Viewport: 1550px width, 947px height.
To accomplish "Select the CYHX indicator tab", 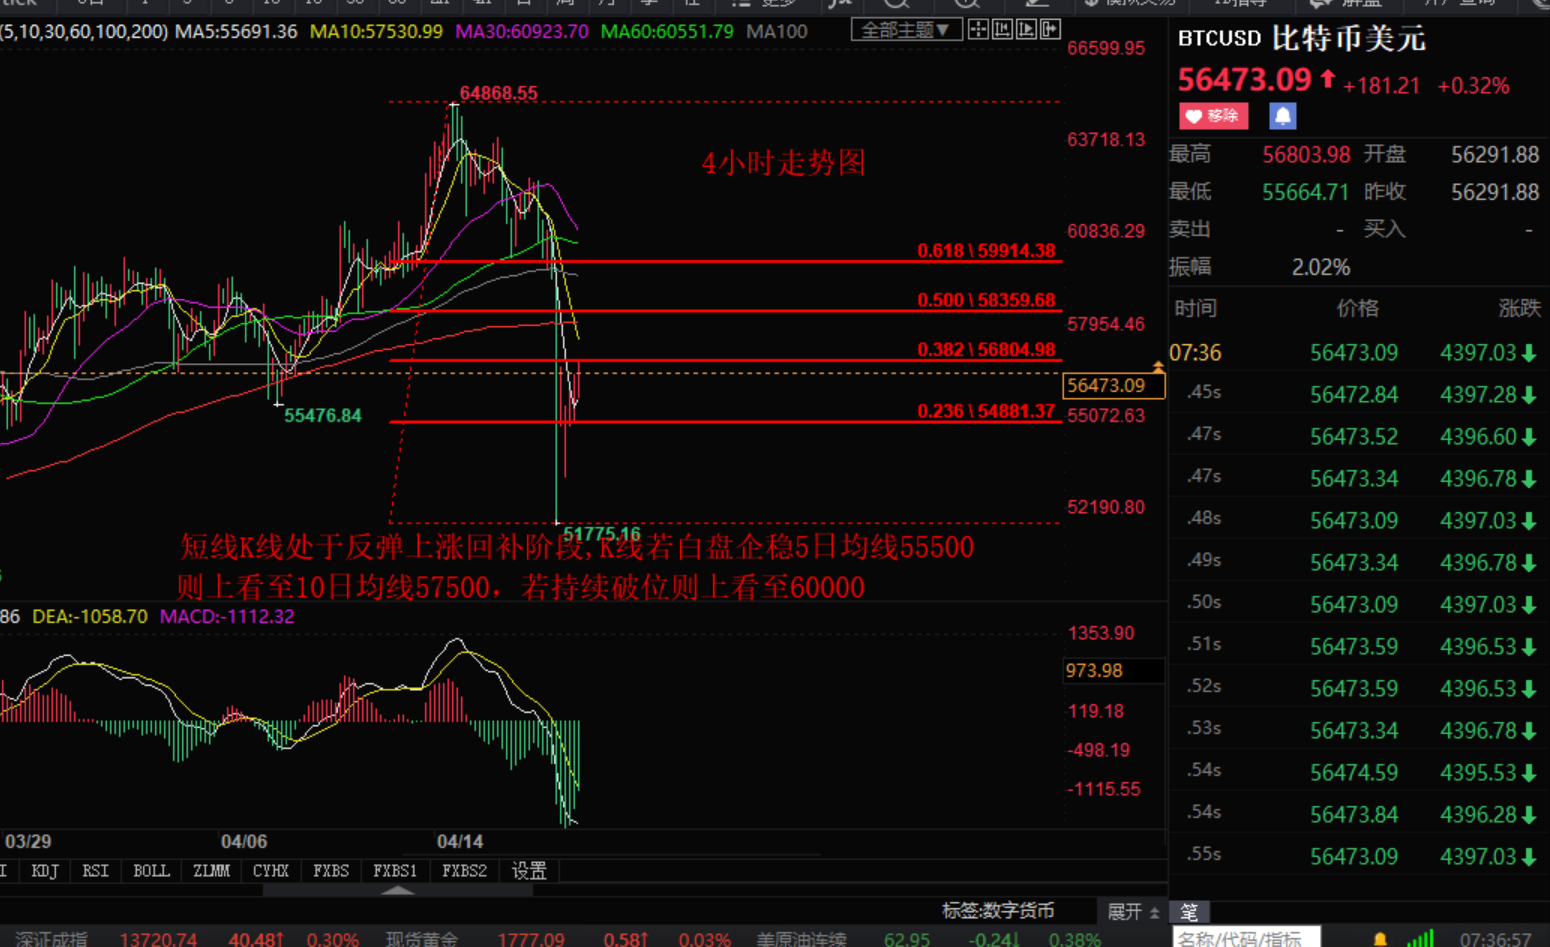I will click(x=271, y=871).
